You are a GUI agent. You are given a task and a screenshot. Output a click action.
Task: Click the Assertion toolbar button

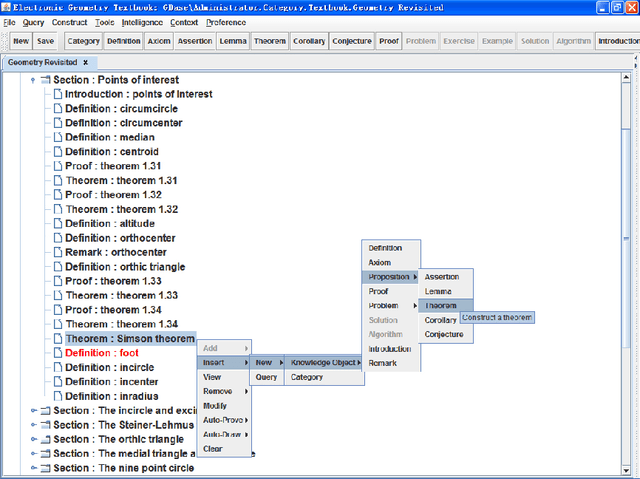click(195, 41)
